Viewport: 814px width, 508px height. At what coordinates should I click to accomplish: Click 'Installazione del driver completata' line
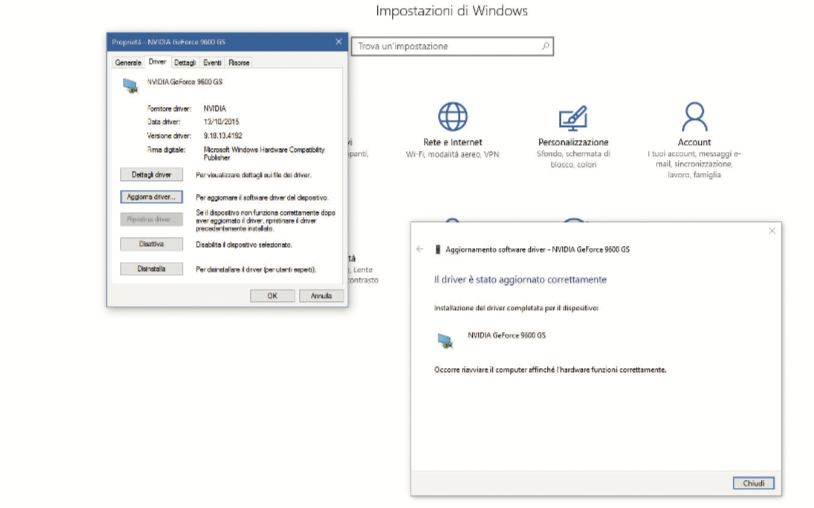coord(516,308)
